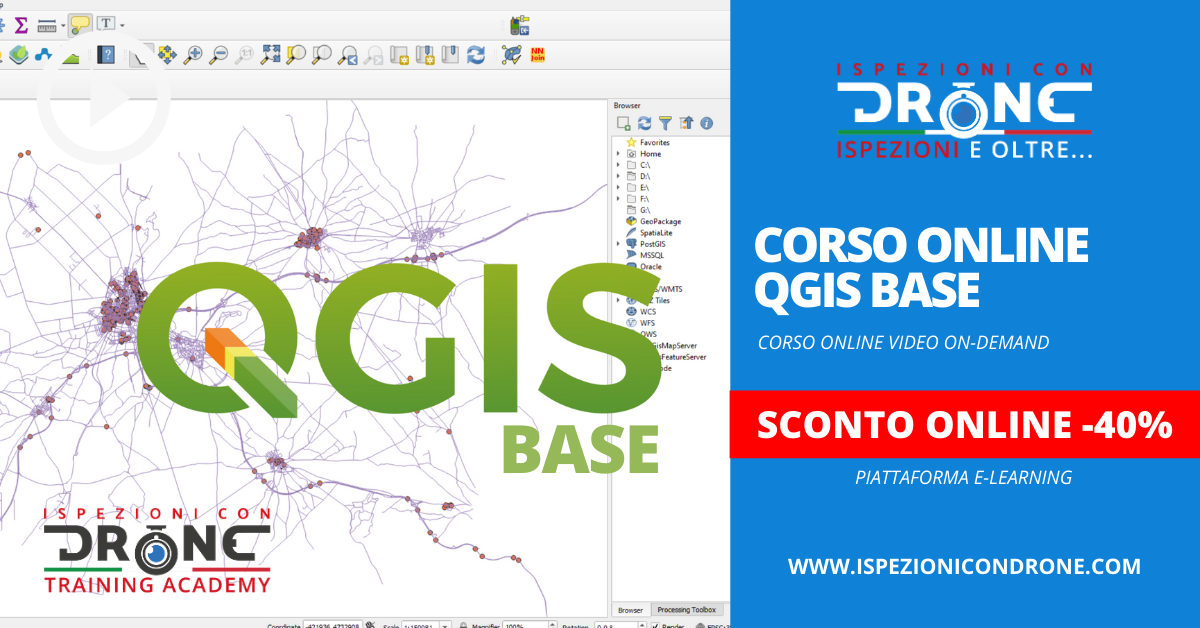Click the Magnifier percentage field
The width and height of the screenshot is (1200, 628).
click(x=526, y=625)
